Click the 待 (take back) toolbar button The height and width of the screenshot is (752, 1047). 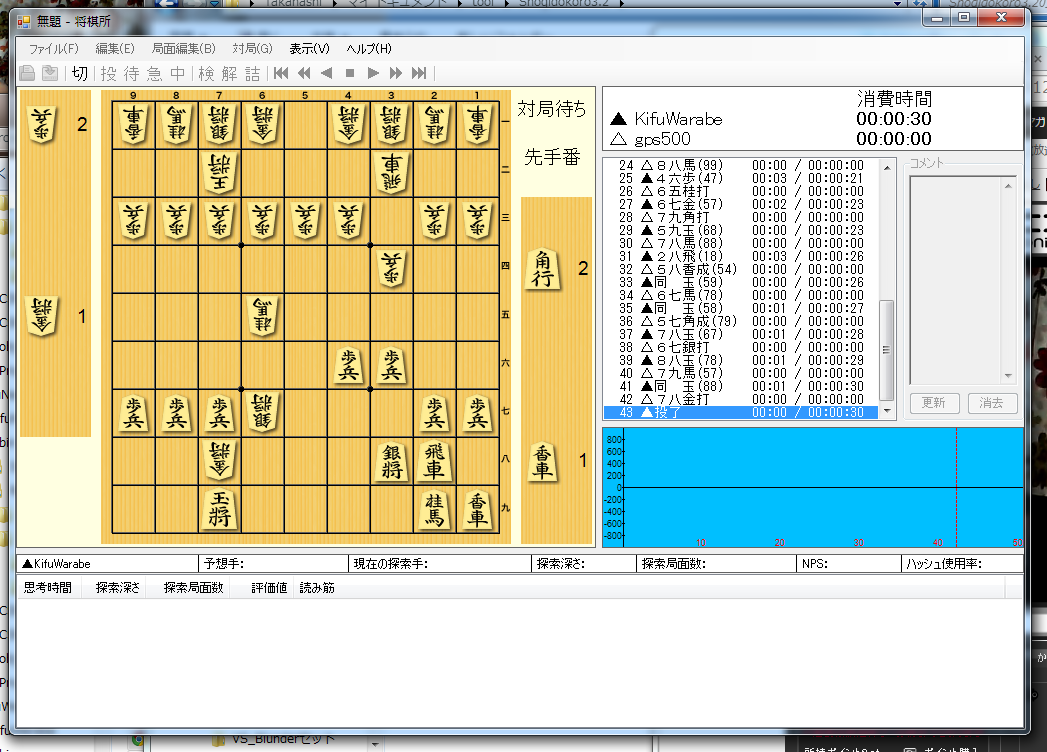point(132,73)
